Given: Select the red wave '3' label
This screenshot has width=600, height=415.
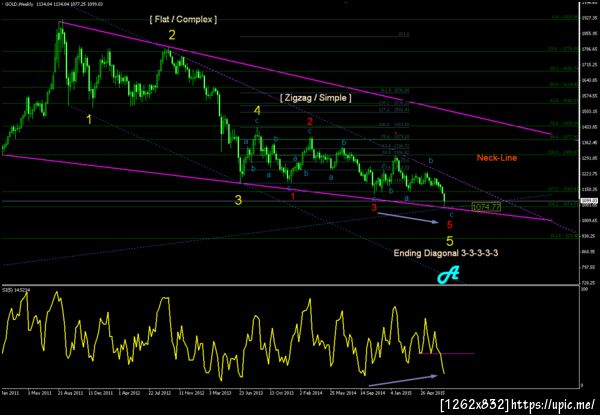Looking at the screenshot, I should tap(374, 207).
